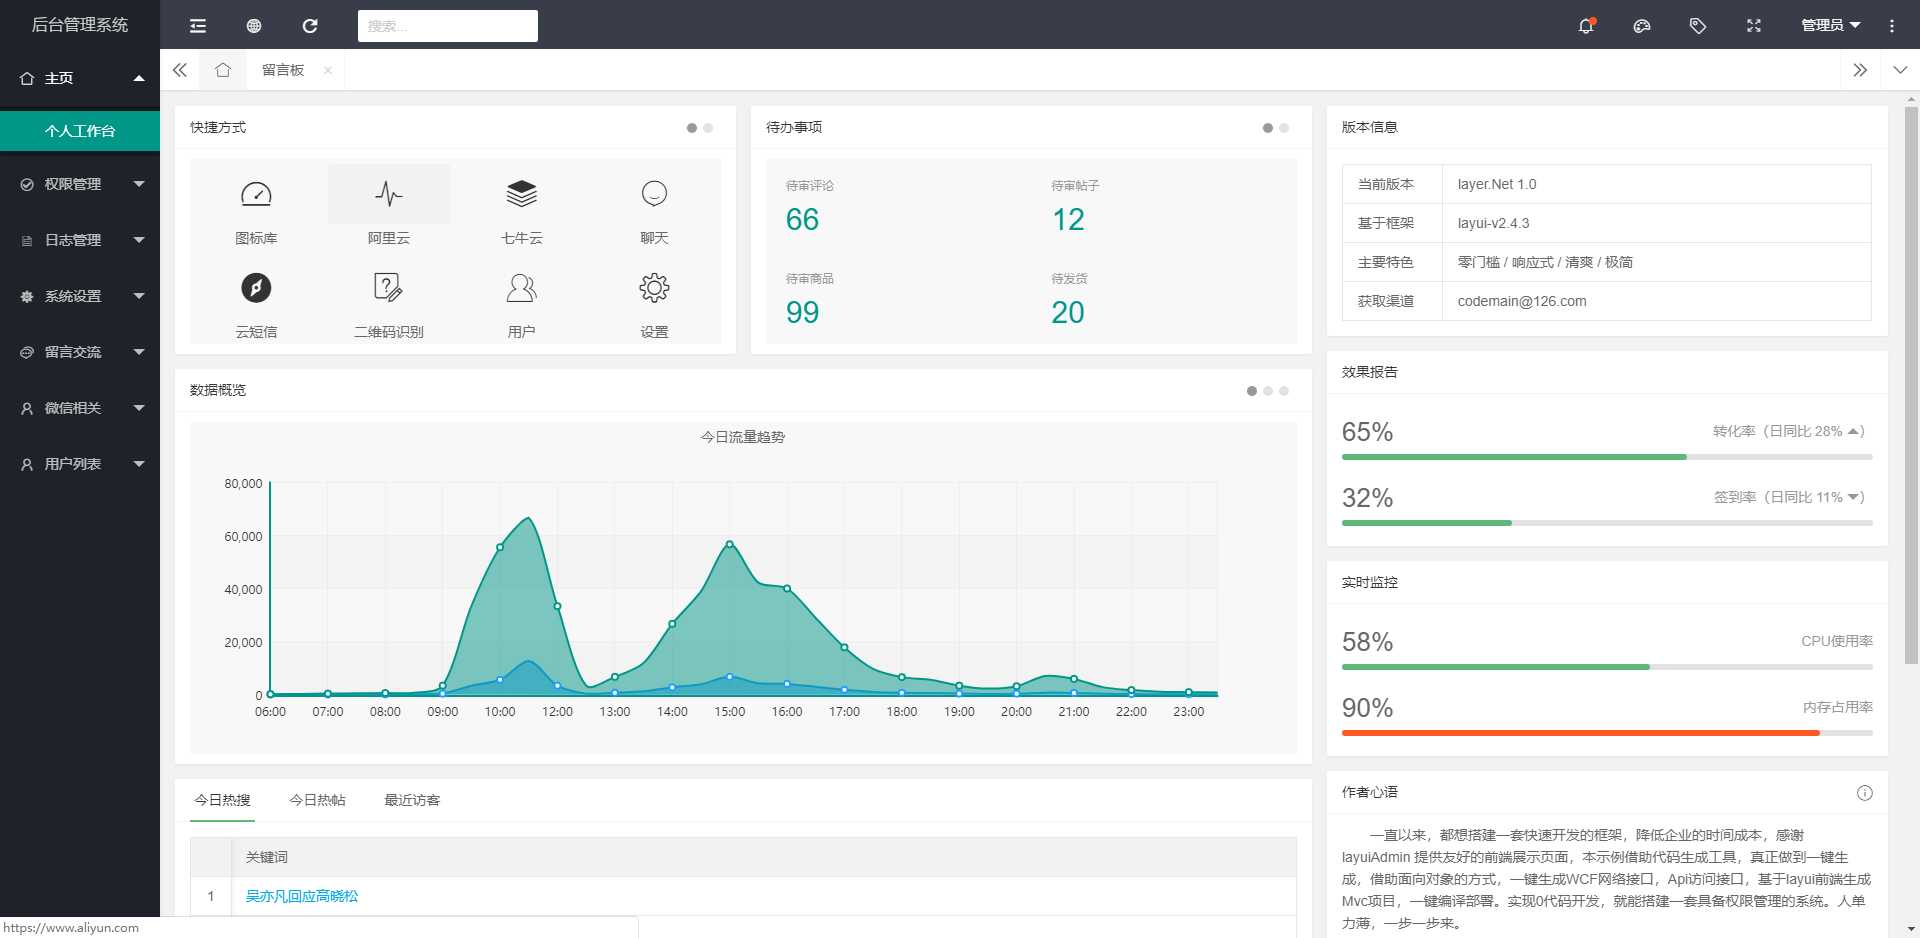Viewport: 1920px width, 938px height.
Task: Select second carousel dot in 快捷方式
Action: click(708, 128)
